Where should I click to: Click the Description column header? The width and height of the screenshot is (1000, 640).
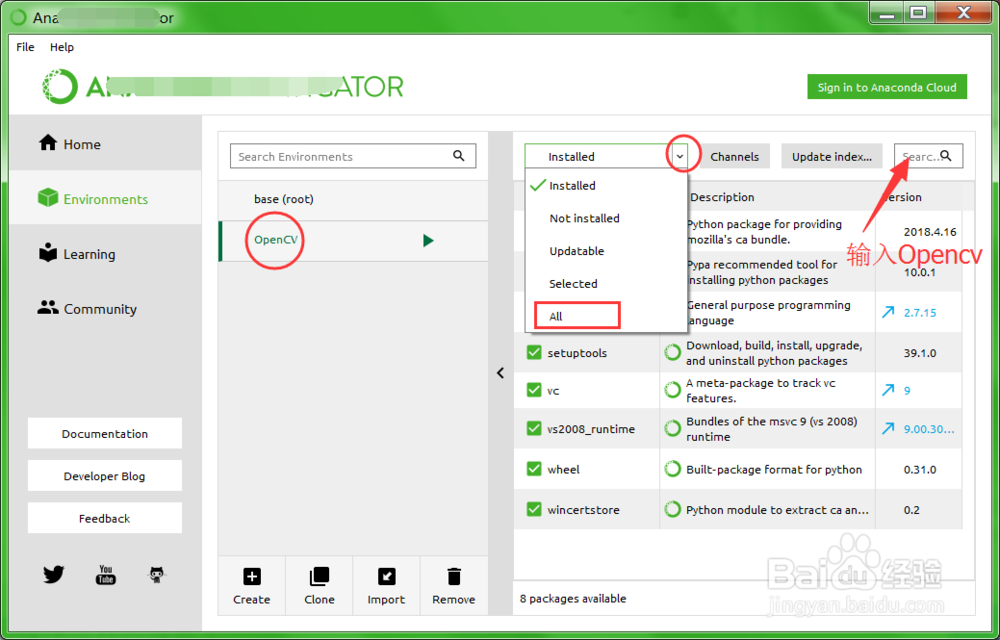(723, 198)
